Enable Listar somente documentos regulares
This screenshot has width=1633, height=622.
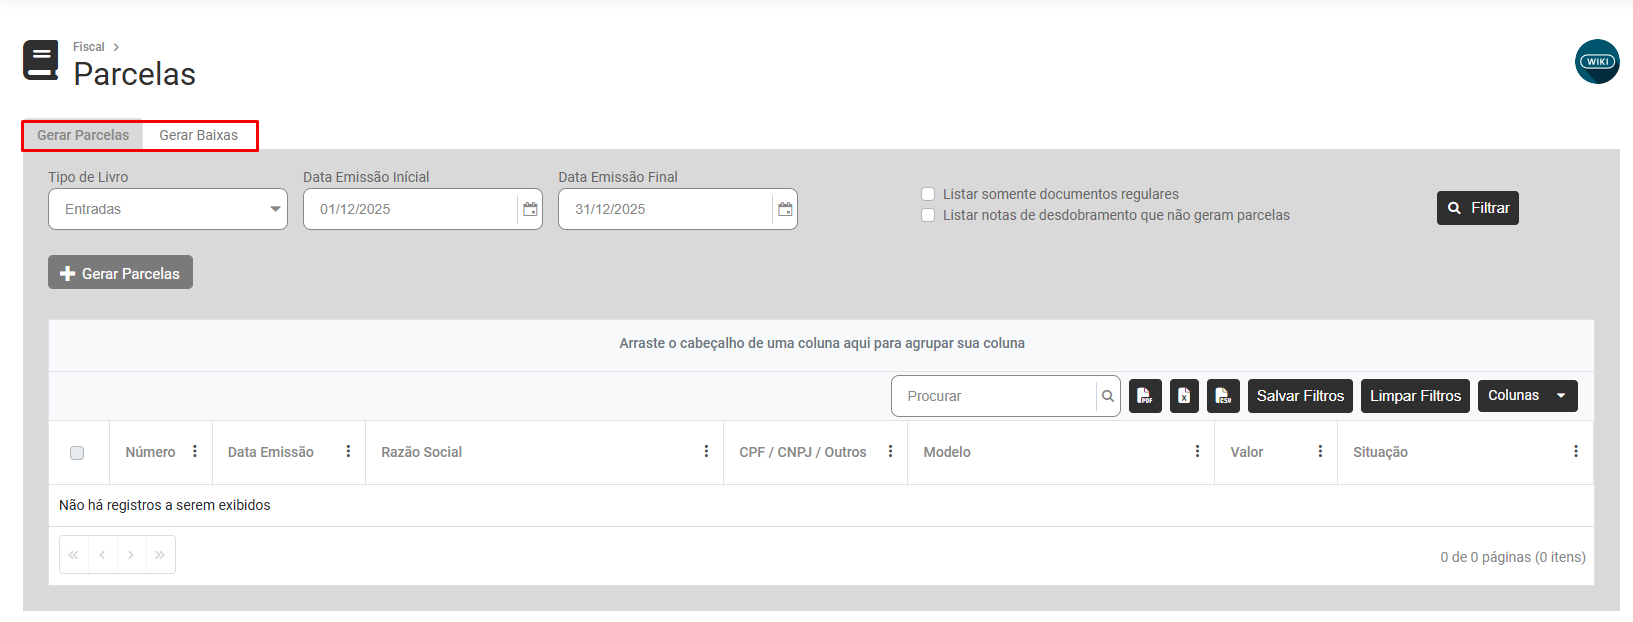(x=928, y=194)
